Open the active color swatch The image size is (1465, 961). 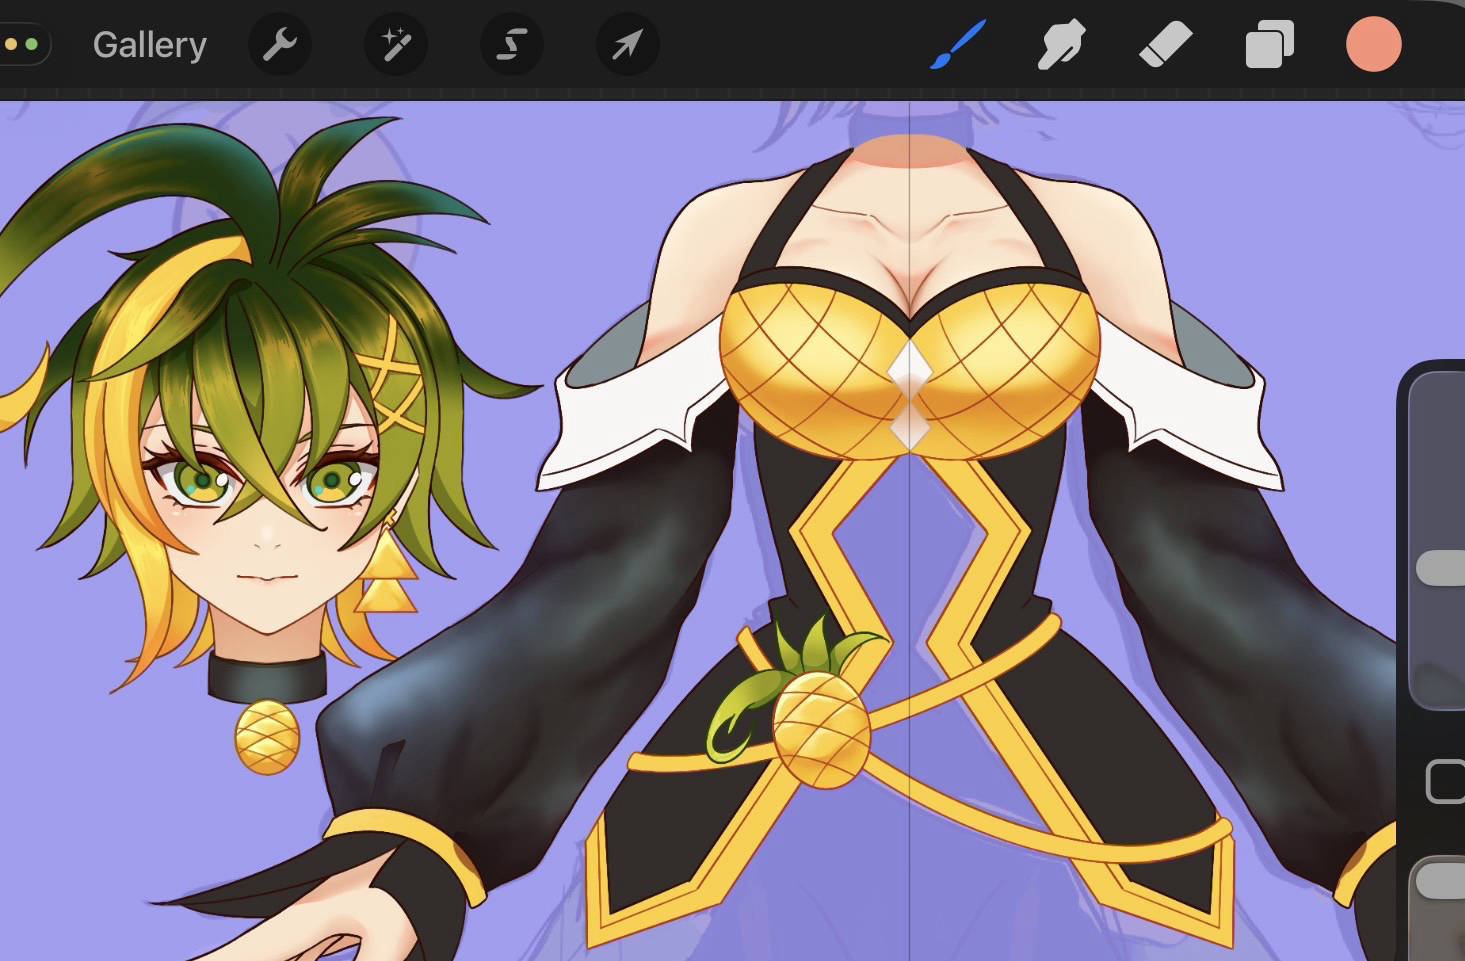pos(1373,45)
